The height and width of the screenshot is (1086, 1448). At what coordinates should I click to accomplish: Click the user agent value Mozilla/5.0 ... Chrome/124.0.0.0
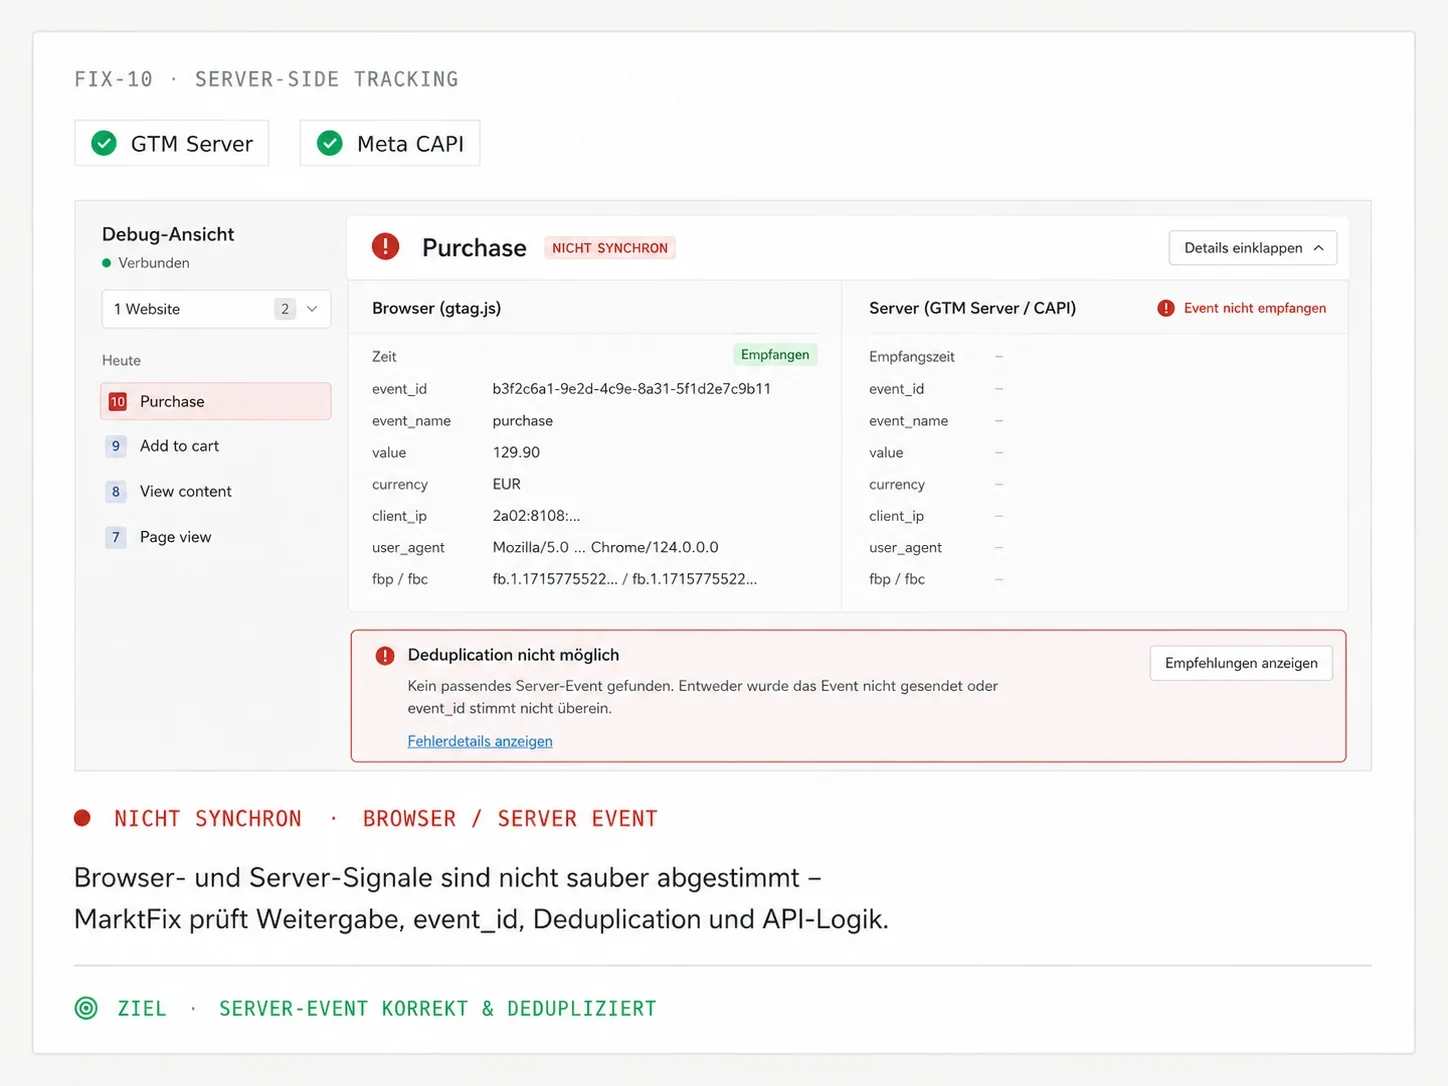click(x=605, y=547)
